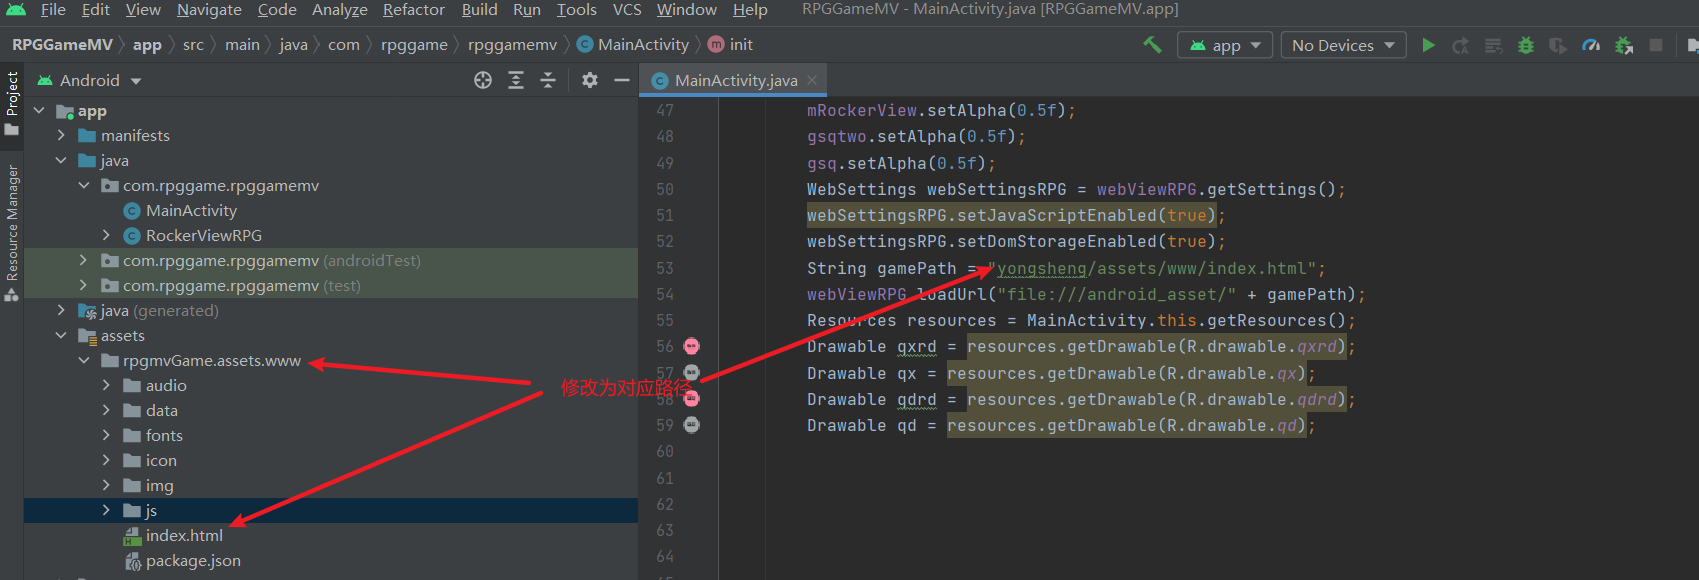
Task: Click the Run with Coverage icon
Action: (x=1558, y=45)
